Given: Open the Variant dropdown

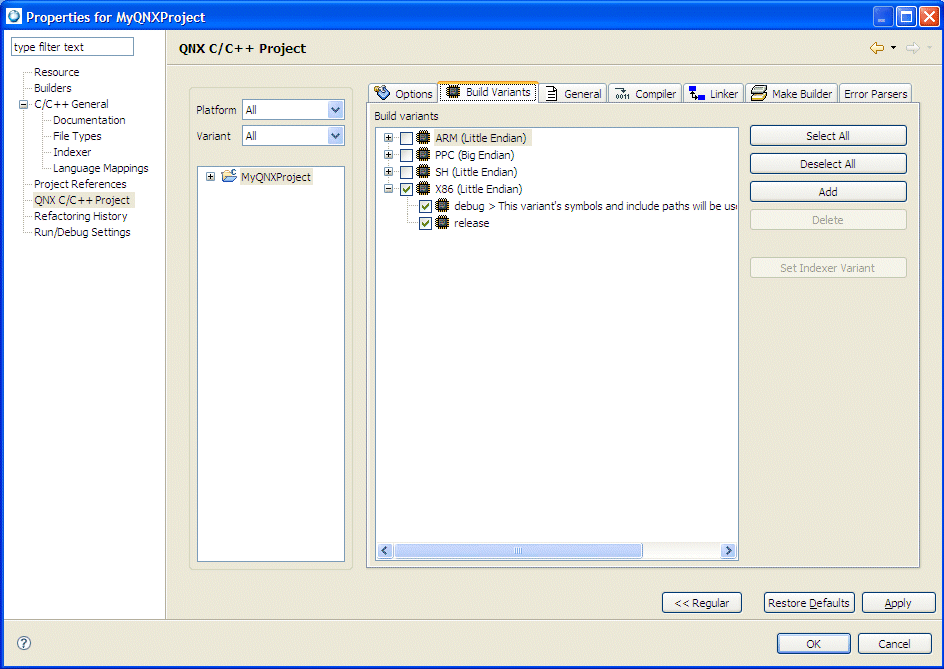Looking at the screenshot, I should pos(335,136).
